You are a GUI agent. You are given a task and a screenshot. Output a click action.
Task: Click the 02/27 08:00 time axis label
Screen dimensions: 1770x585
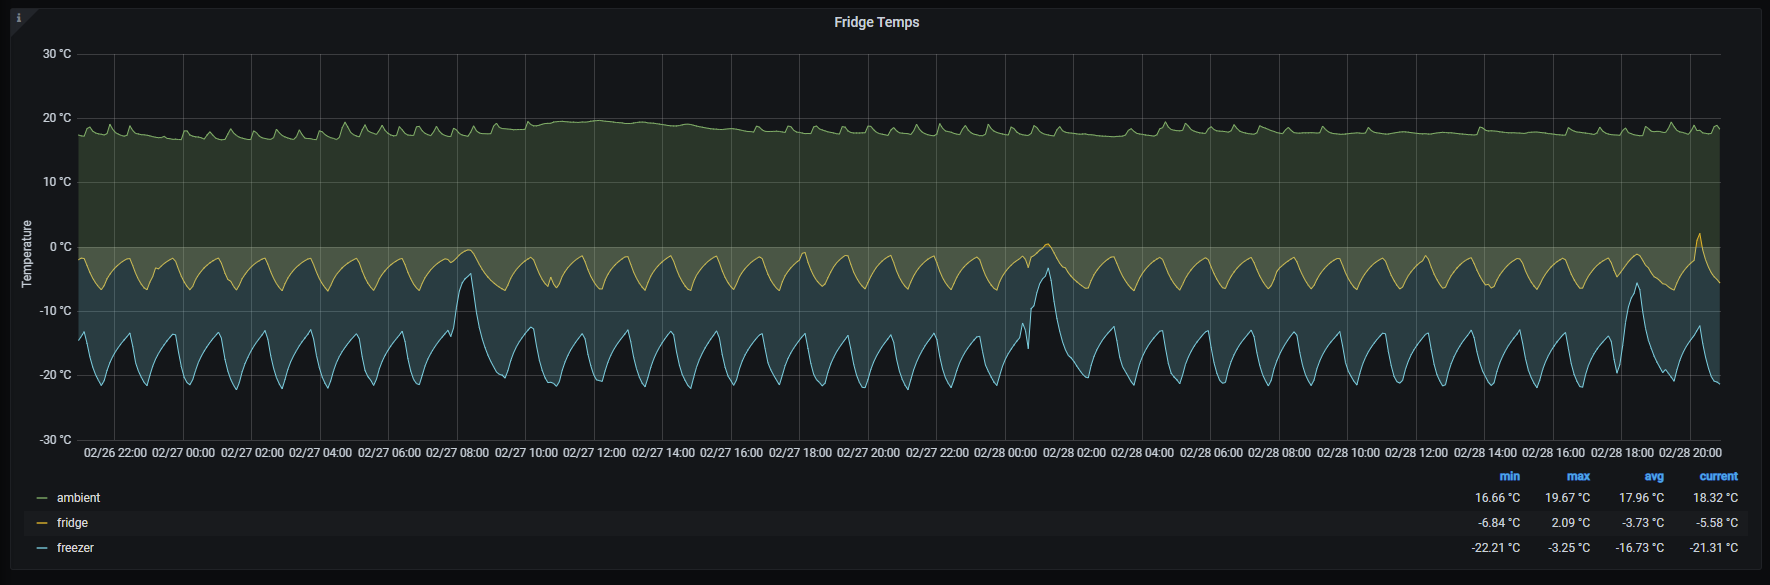click(x=457, y=453)
